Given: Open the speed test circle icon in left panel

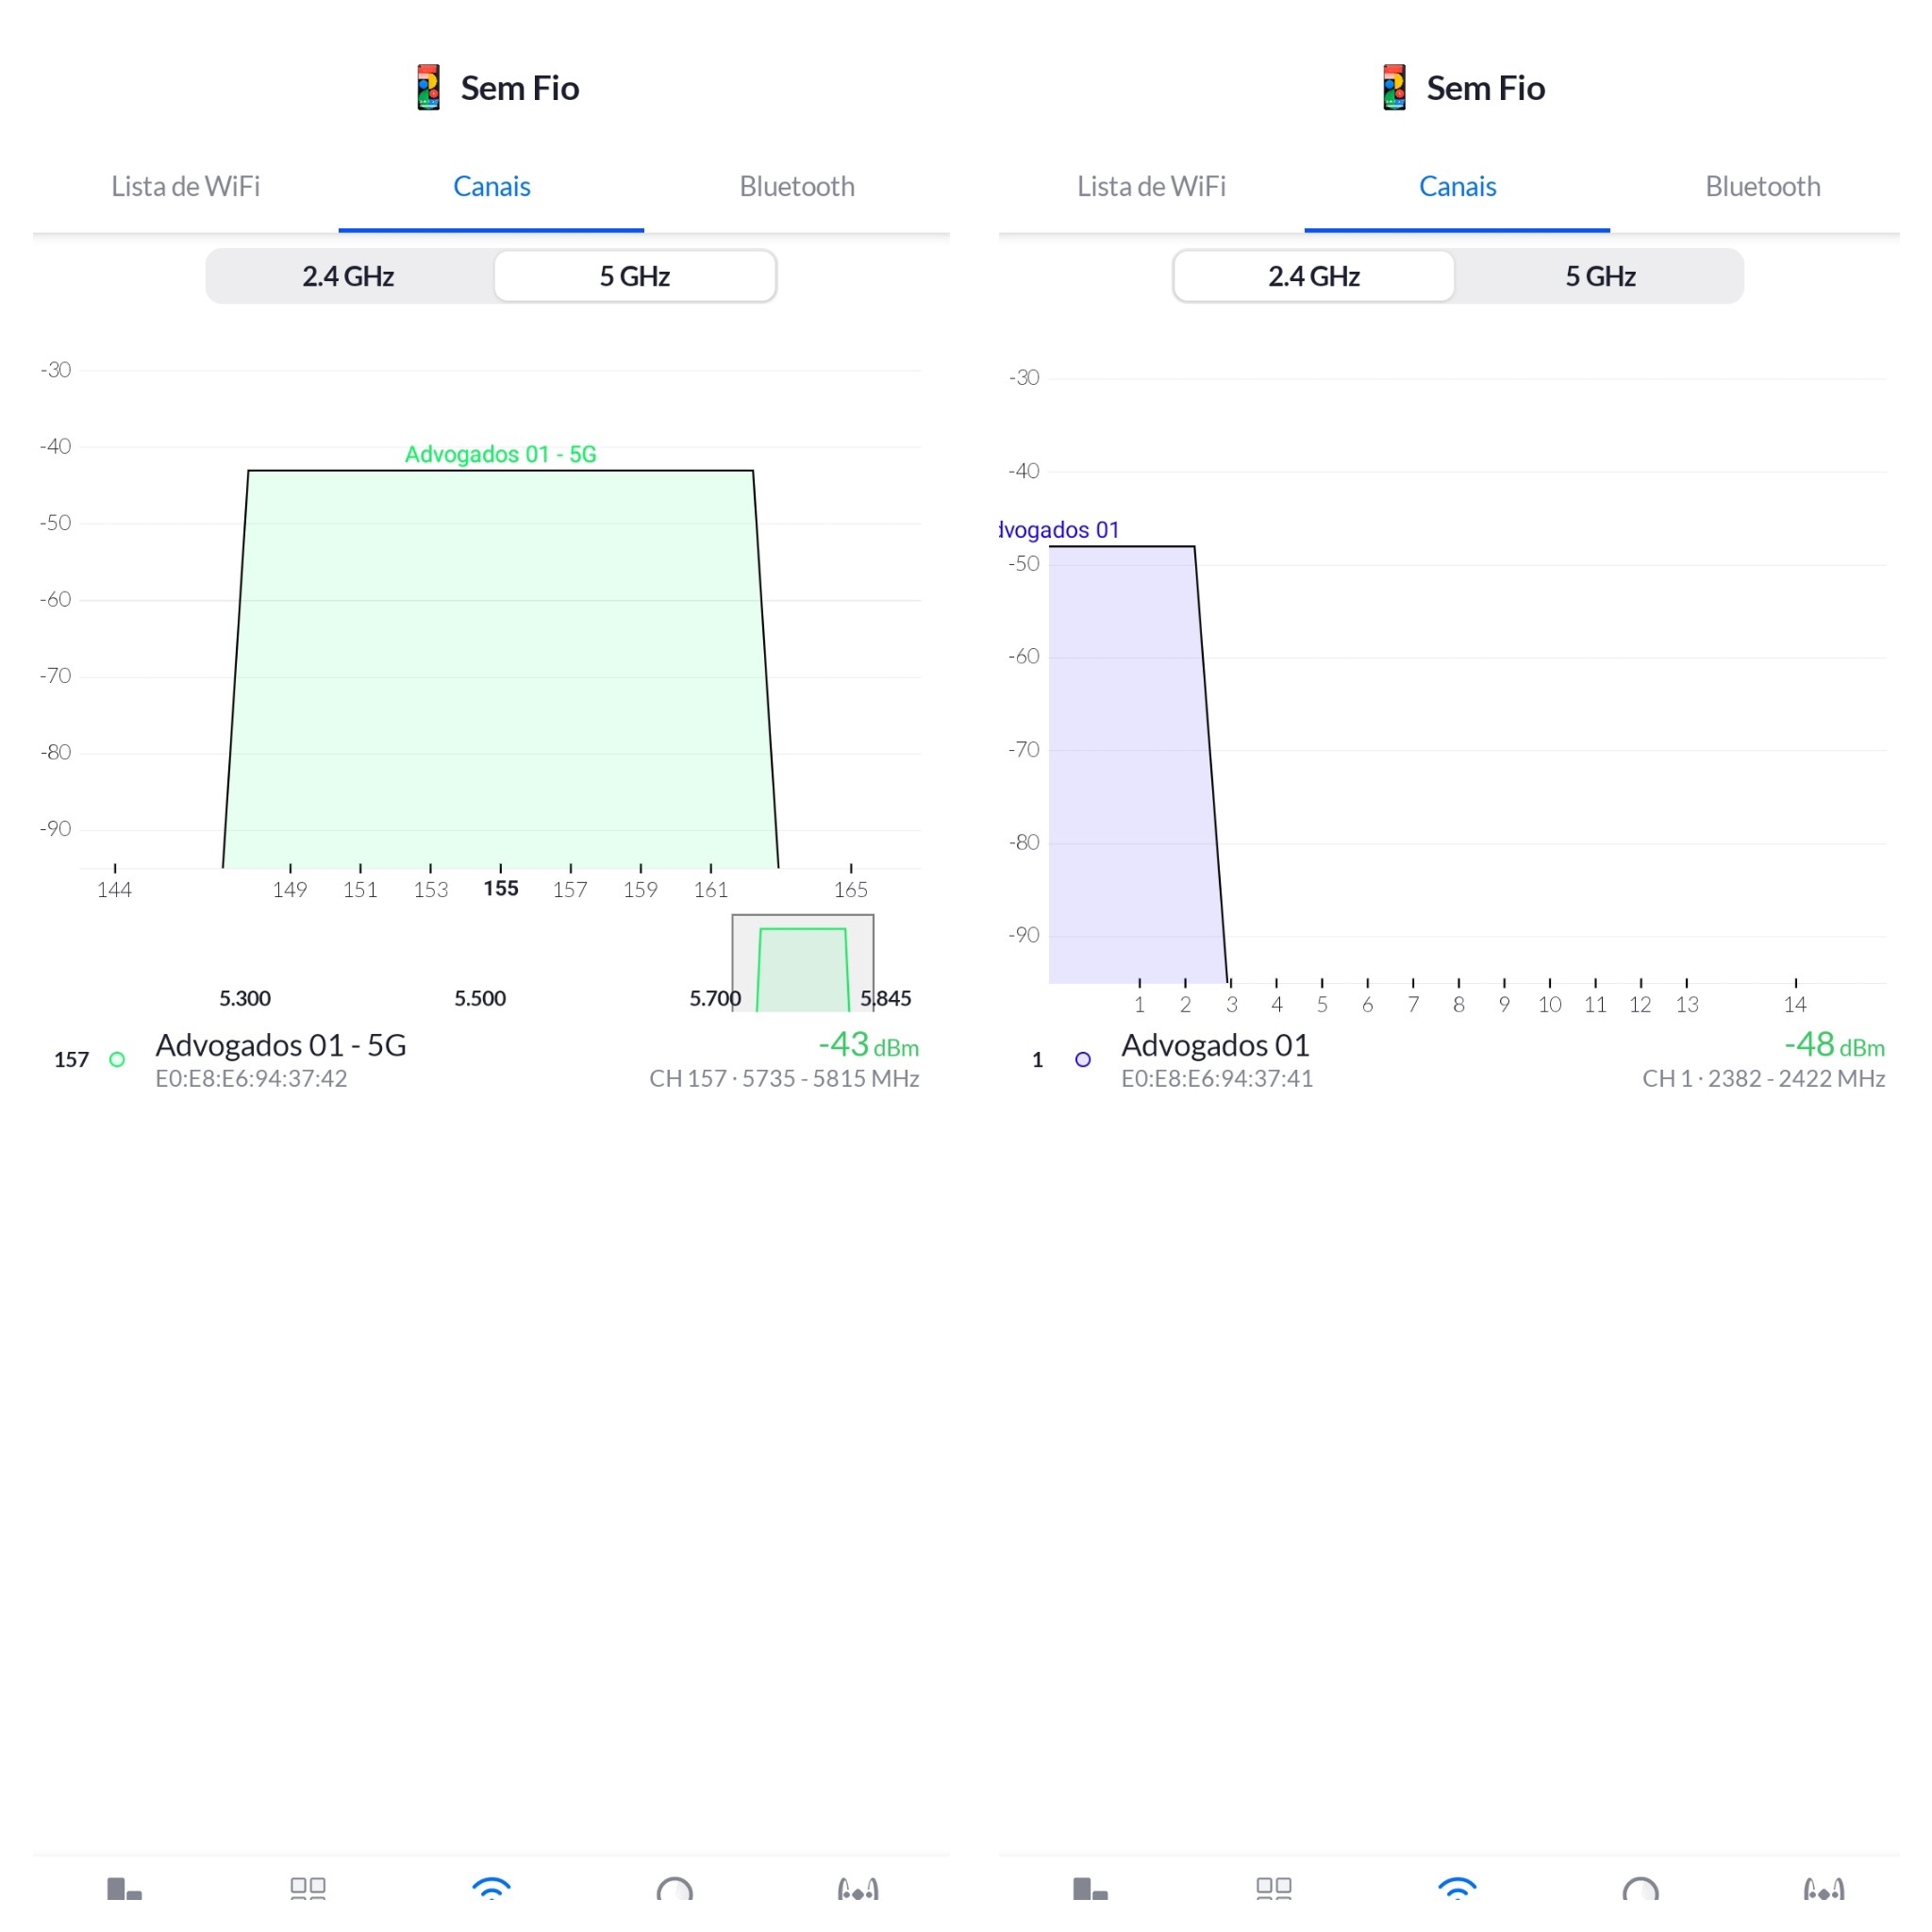Looking at the screenshot, I should (x=674, y=1890).
